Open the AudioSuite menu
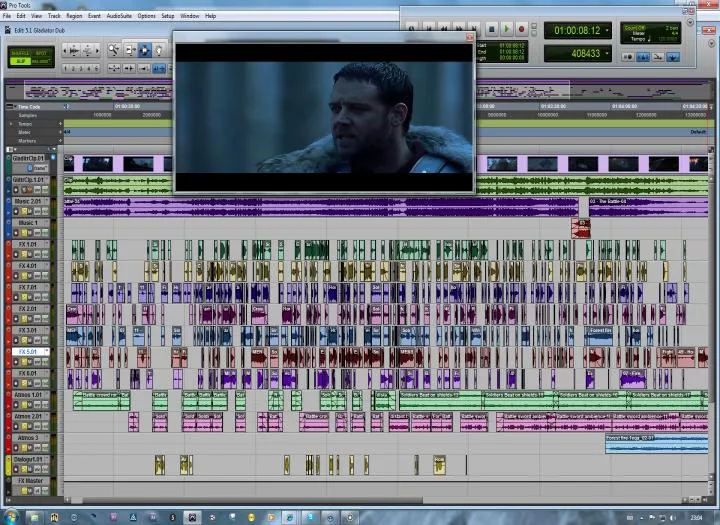This screenshot has height=525, width=720. [x=119, y=16]
